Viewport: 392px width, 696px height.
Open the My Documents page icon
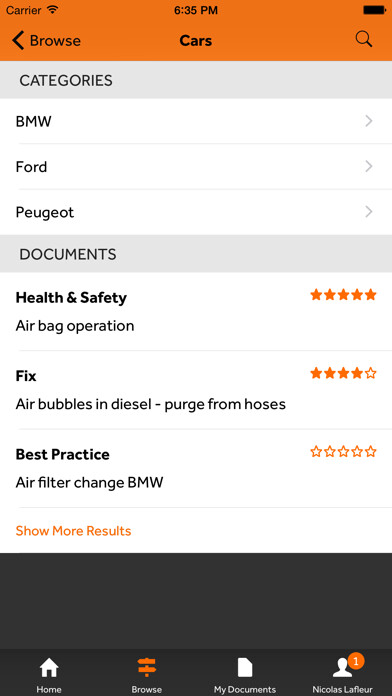[245, 668]
